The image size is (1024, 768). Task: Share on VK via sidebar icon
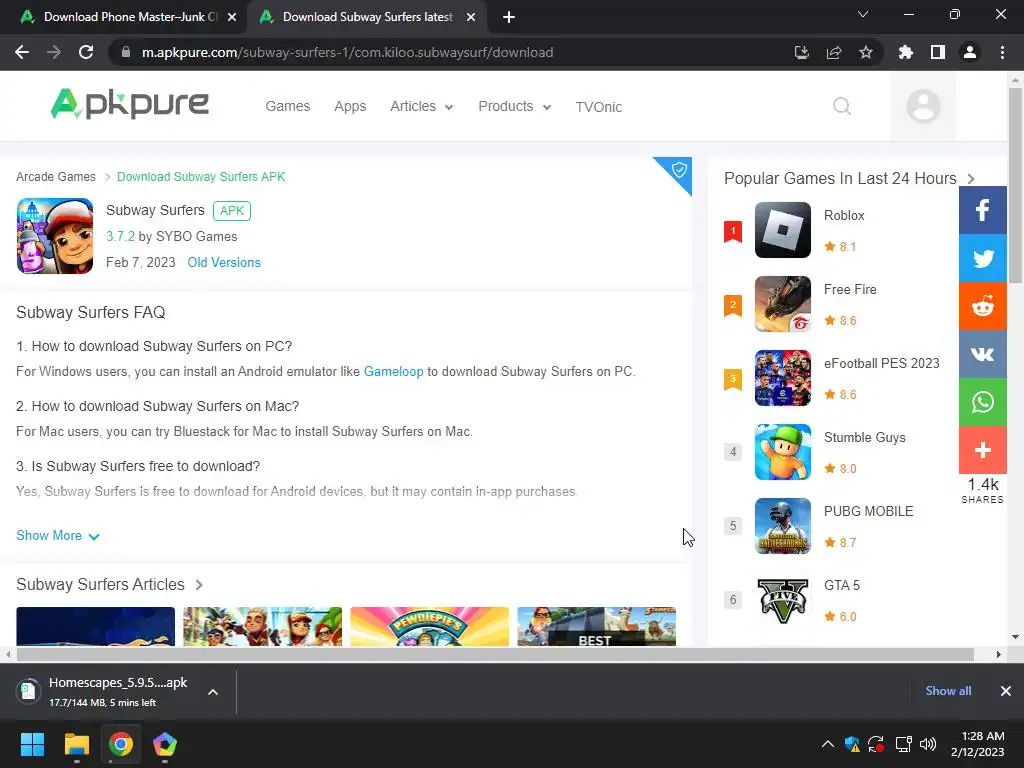point(982,354)
